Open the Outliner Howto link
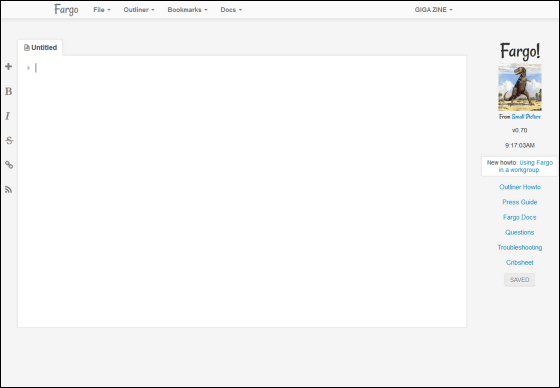This screenshot has height=388, width=560. (x=520, y=187)
